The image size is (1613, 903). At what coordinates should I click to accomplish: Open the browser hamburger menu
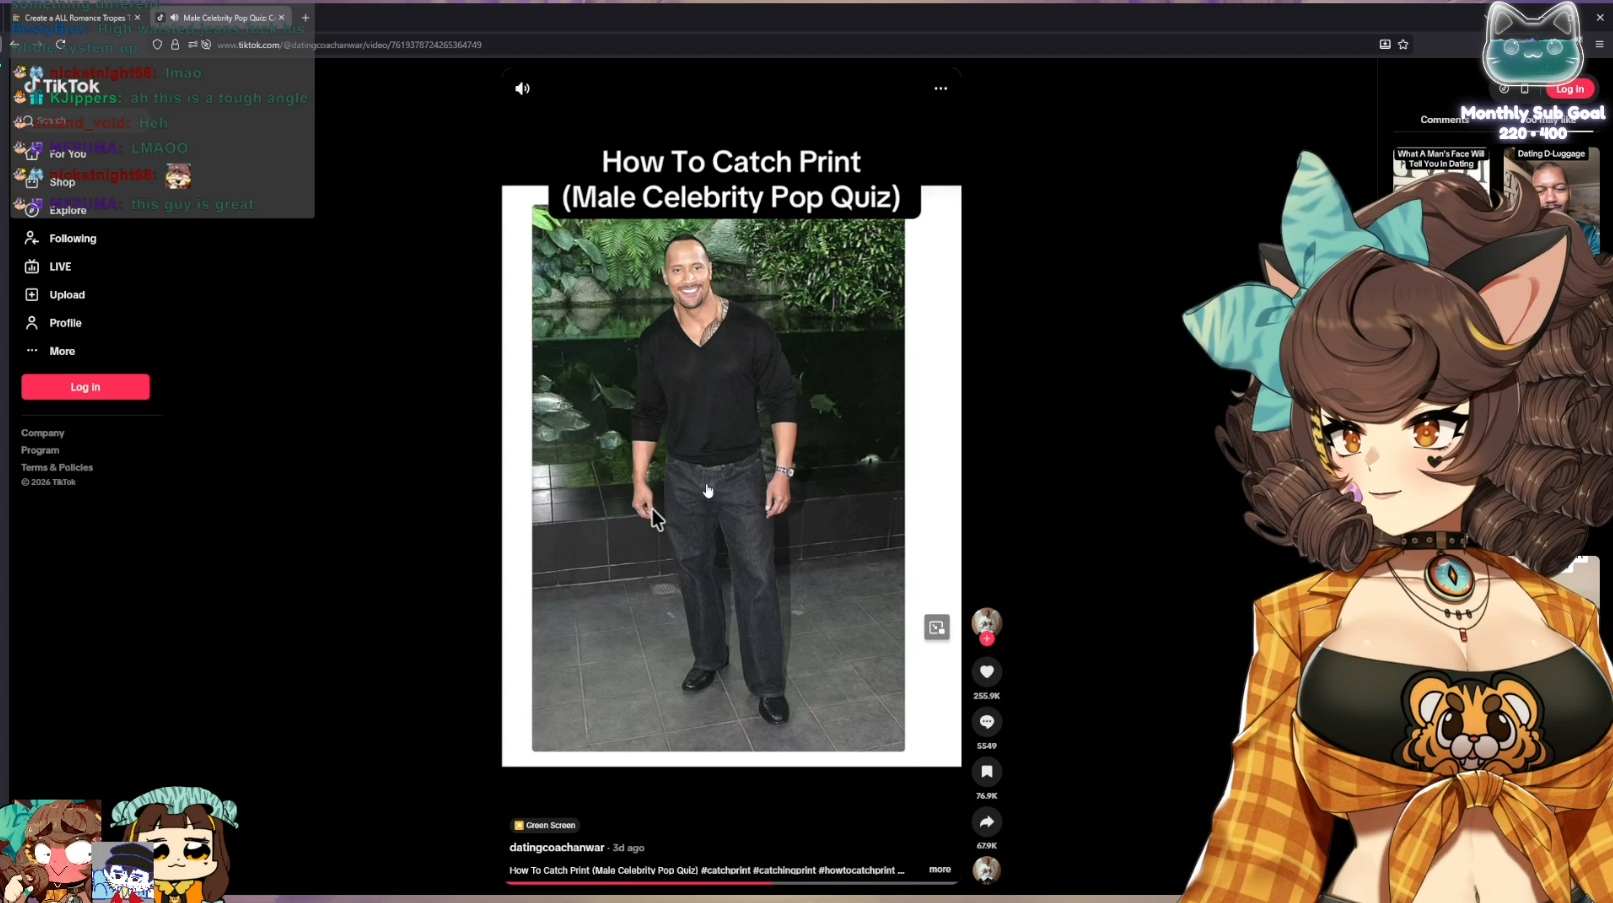pyautogui.click(x=1599, y=45)
